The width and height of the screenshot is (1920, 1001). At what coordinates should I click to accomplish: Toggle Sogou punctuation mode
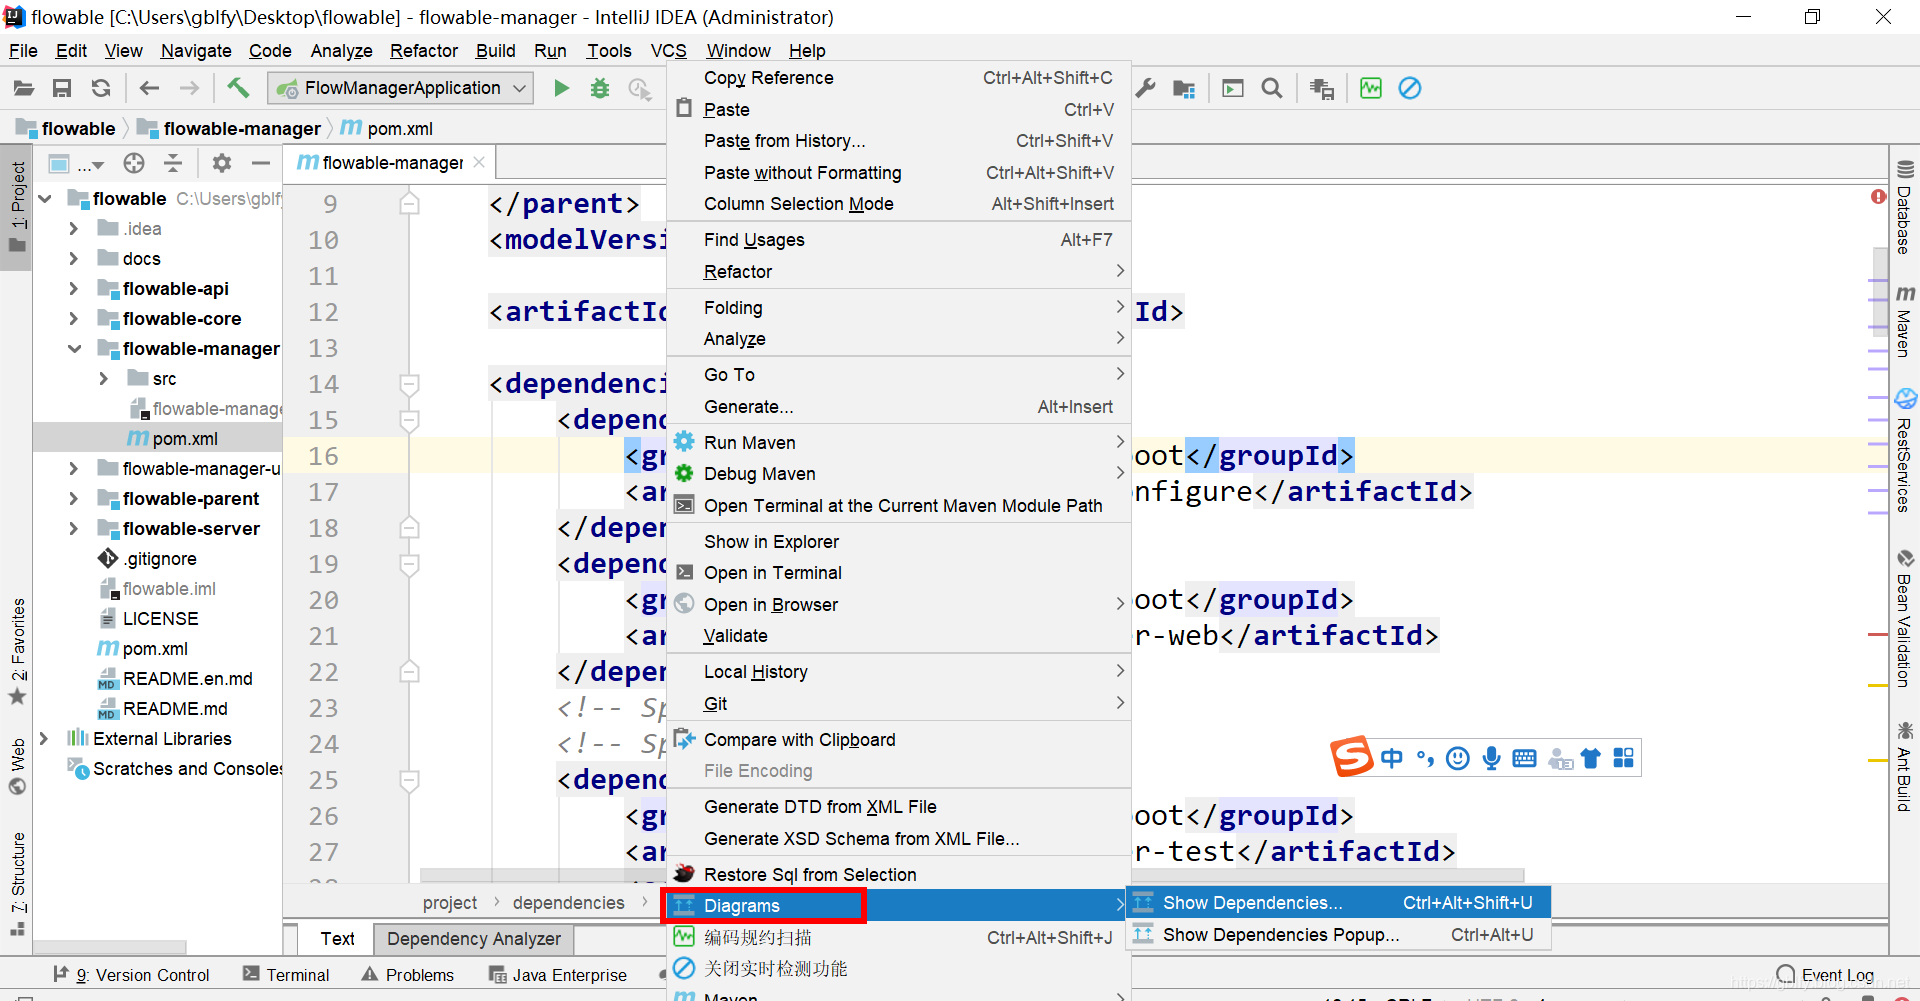[1425, 758]
